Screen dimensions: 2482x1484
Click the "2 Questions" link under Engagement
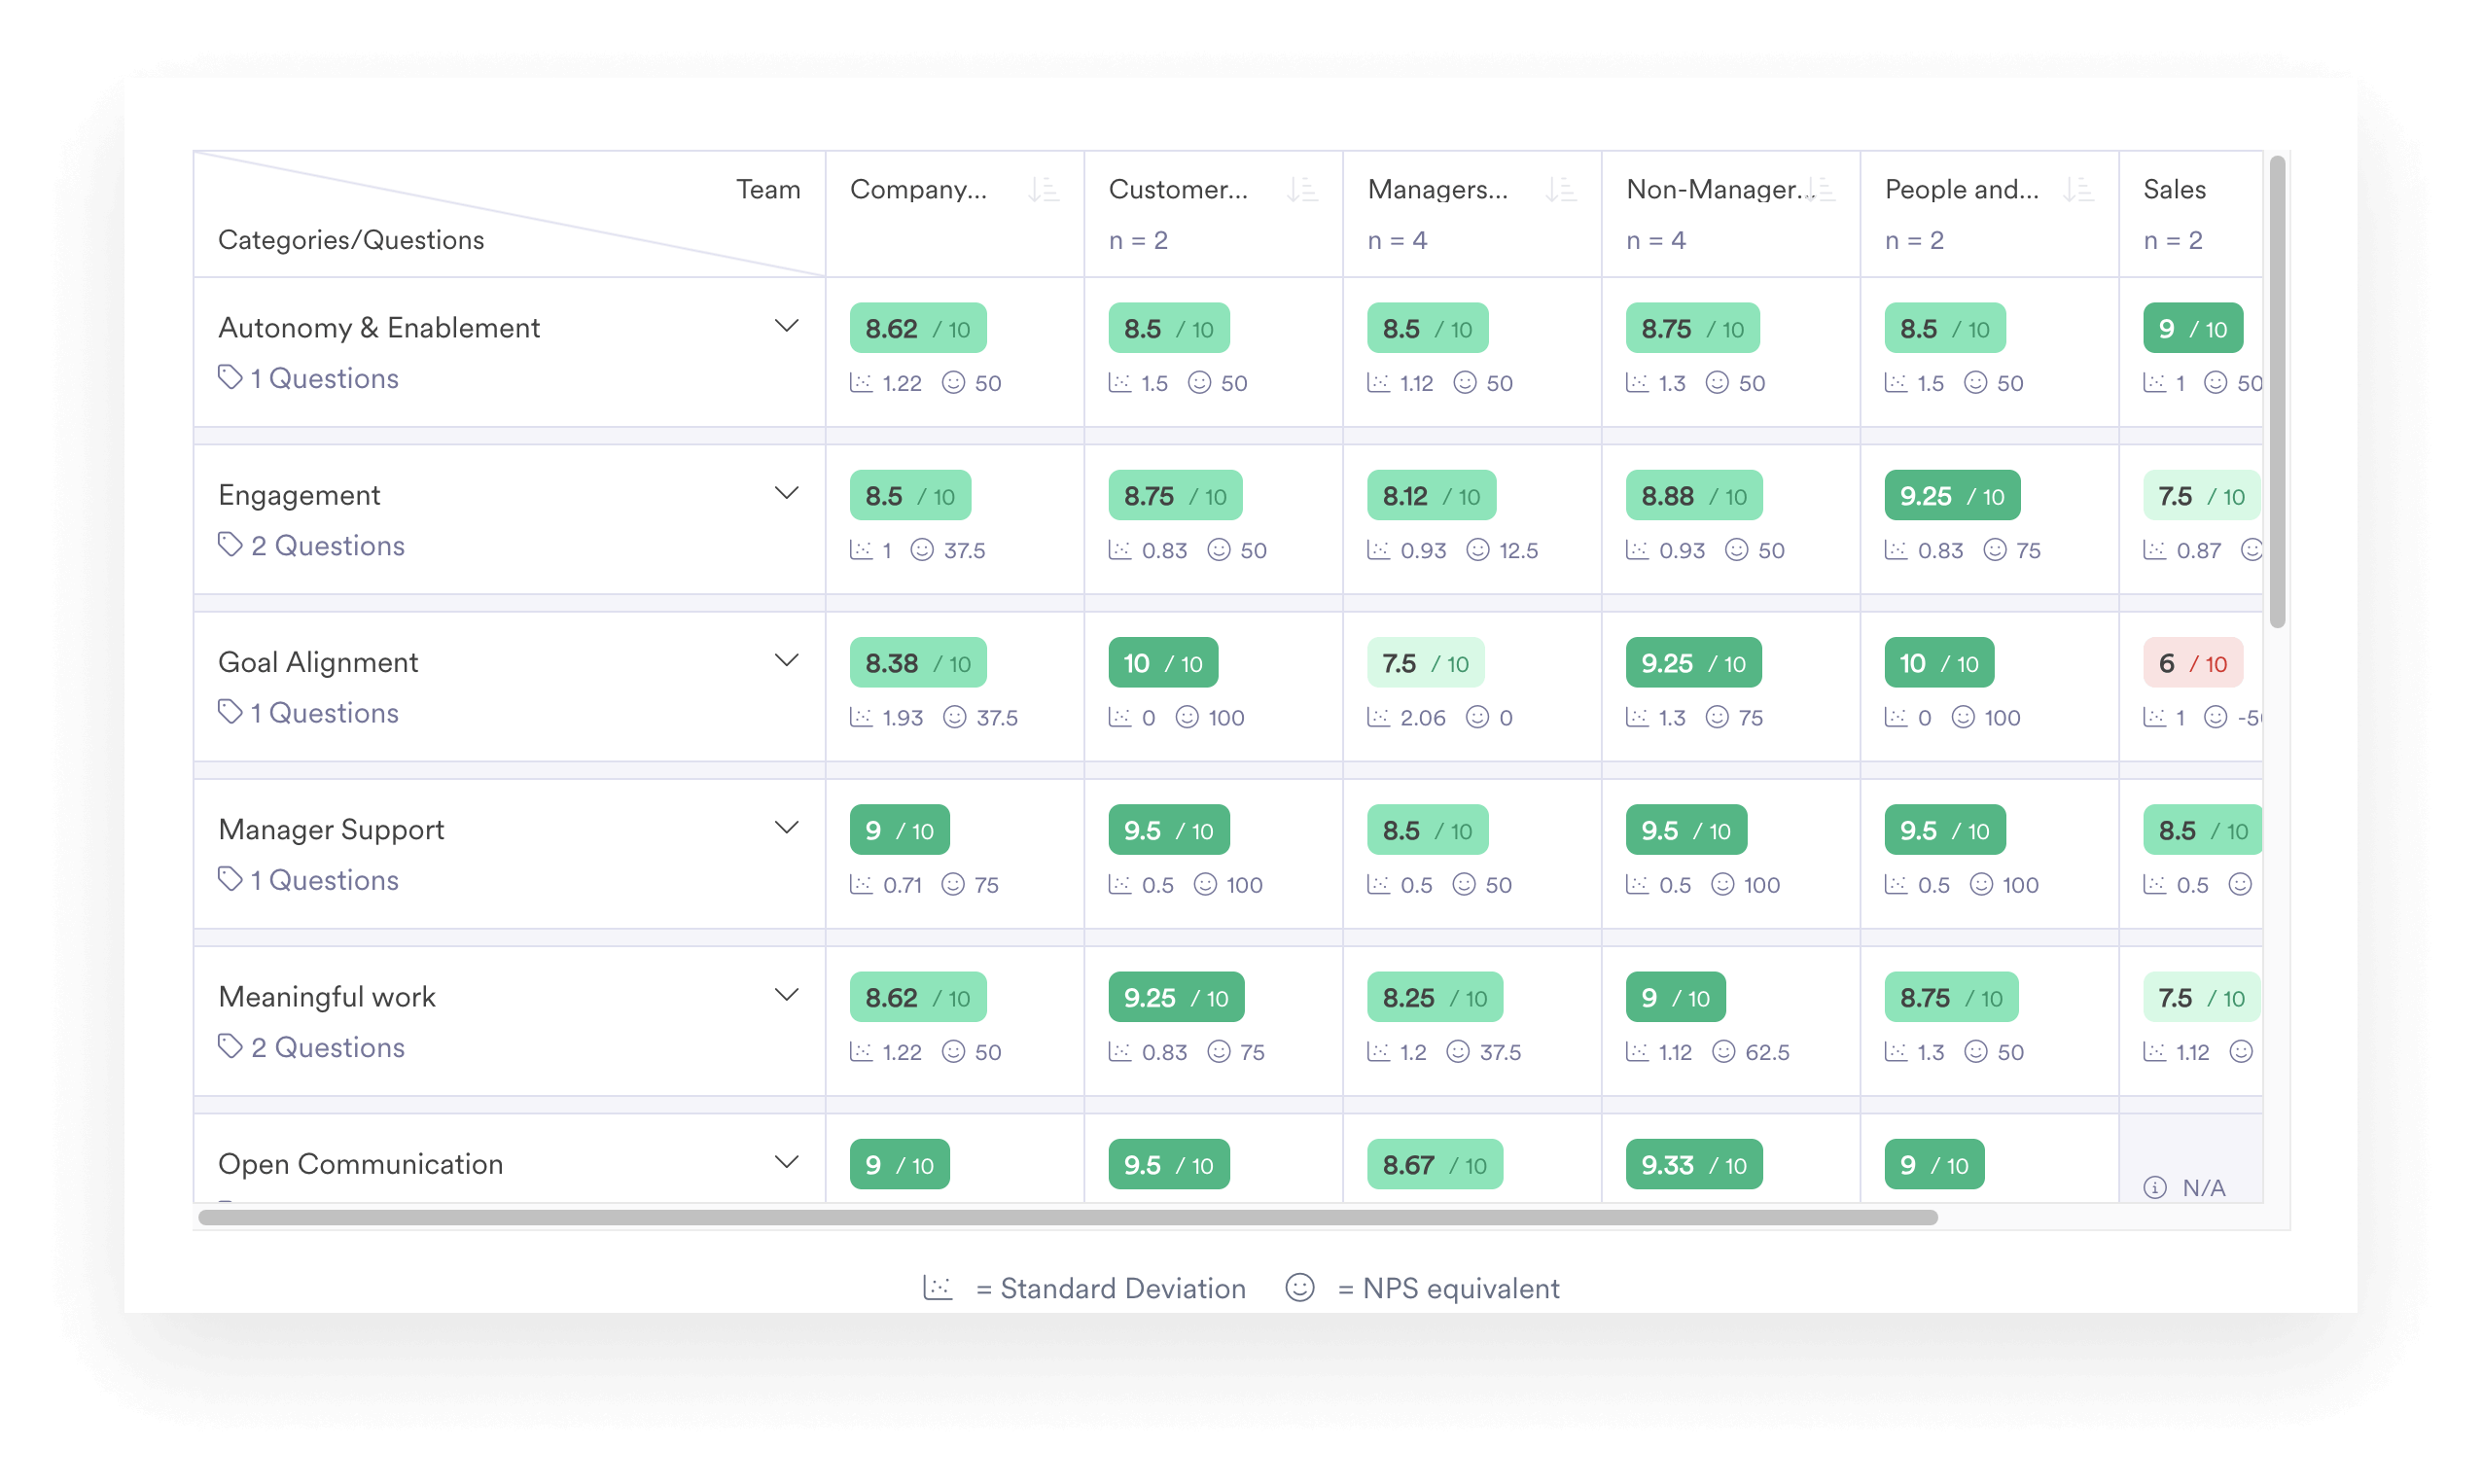[327, 546]
